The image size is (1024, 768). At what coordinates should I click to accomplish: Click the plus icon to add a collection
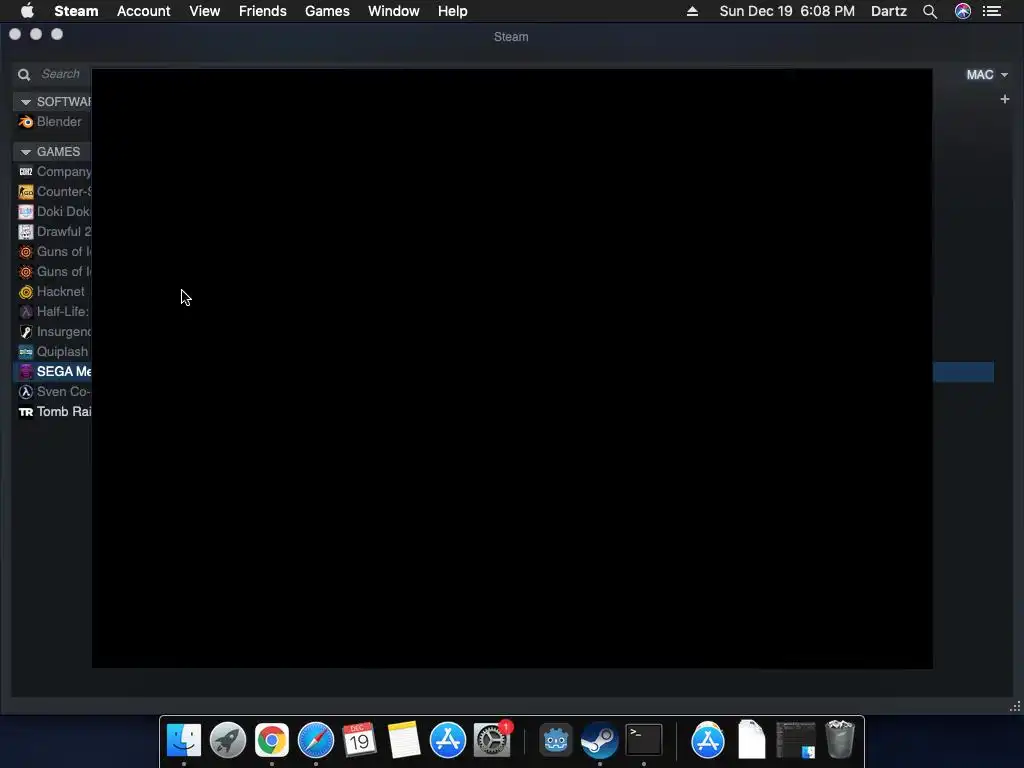point(1004,99)
